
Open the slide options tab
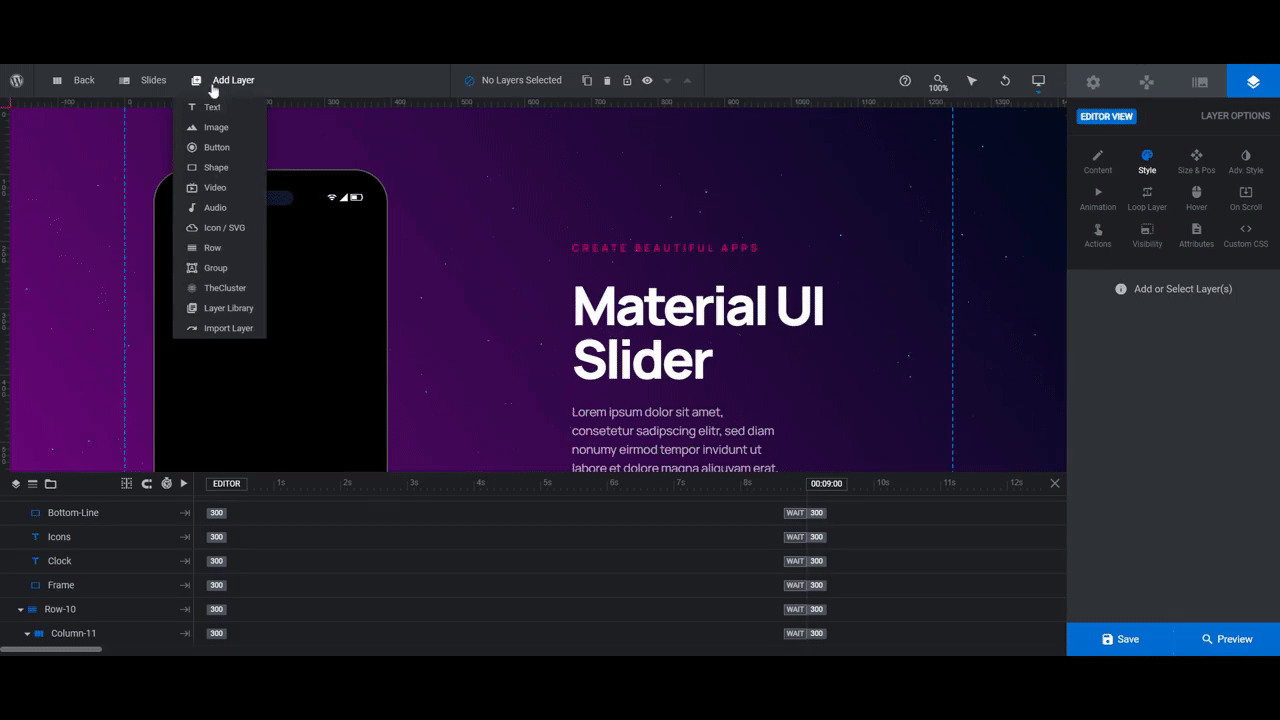pos(1200,82)
